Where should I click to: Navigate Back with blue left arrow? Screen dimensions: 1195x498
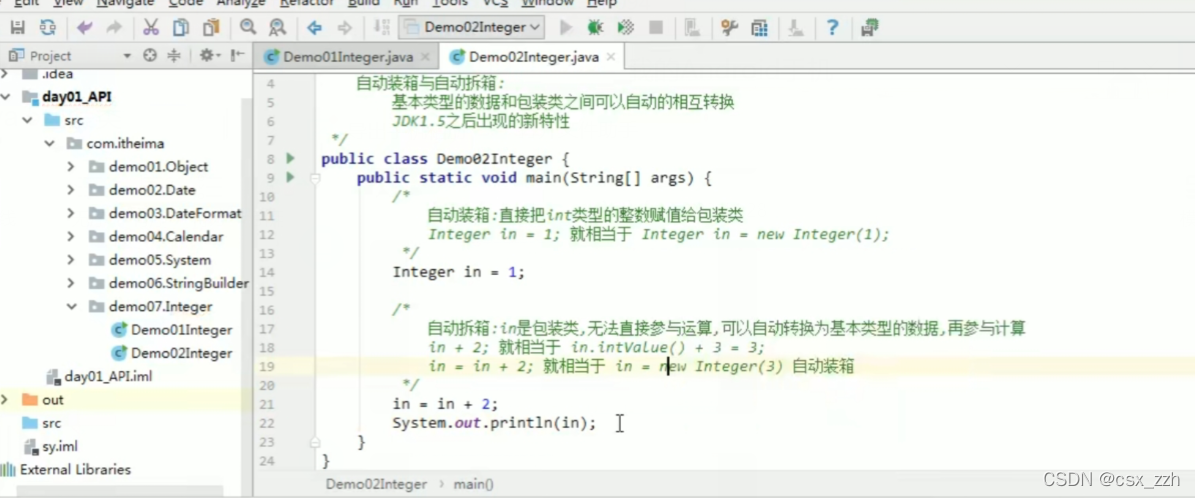314,27
